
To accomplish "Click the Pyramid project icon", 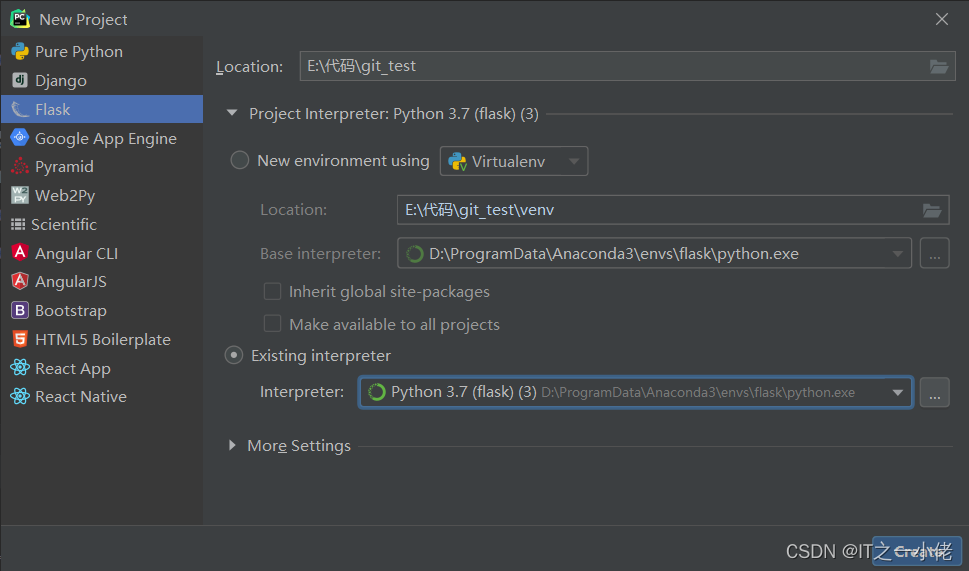I will [x=19, y=167].
